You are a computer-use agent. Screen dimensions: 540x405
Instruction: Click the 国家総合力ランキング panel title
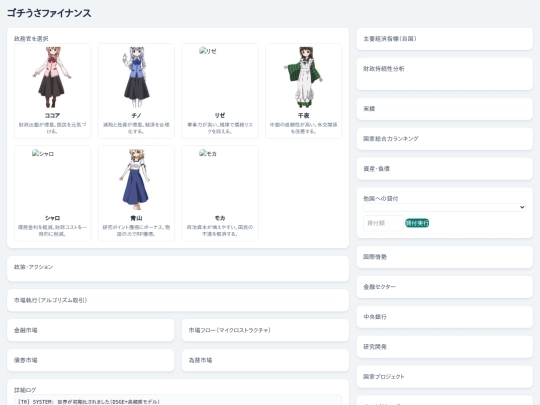pyautogui.click(x=391, y=138)
